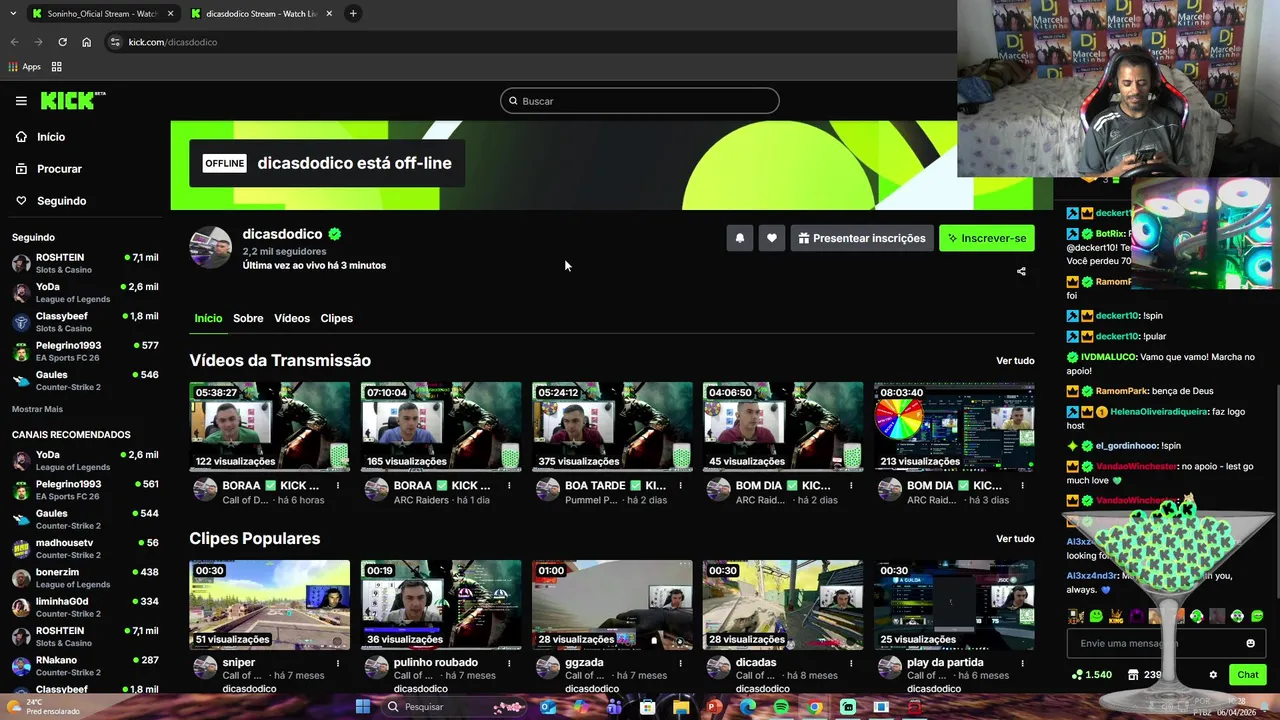Click Ver tudo for Vídeos da Transmissão
1280x720 pixels.
[1015, 361]
